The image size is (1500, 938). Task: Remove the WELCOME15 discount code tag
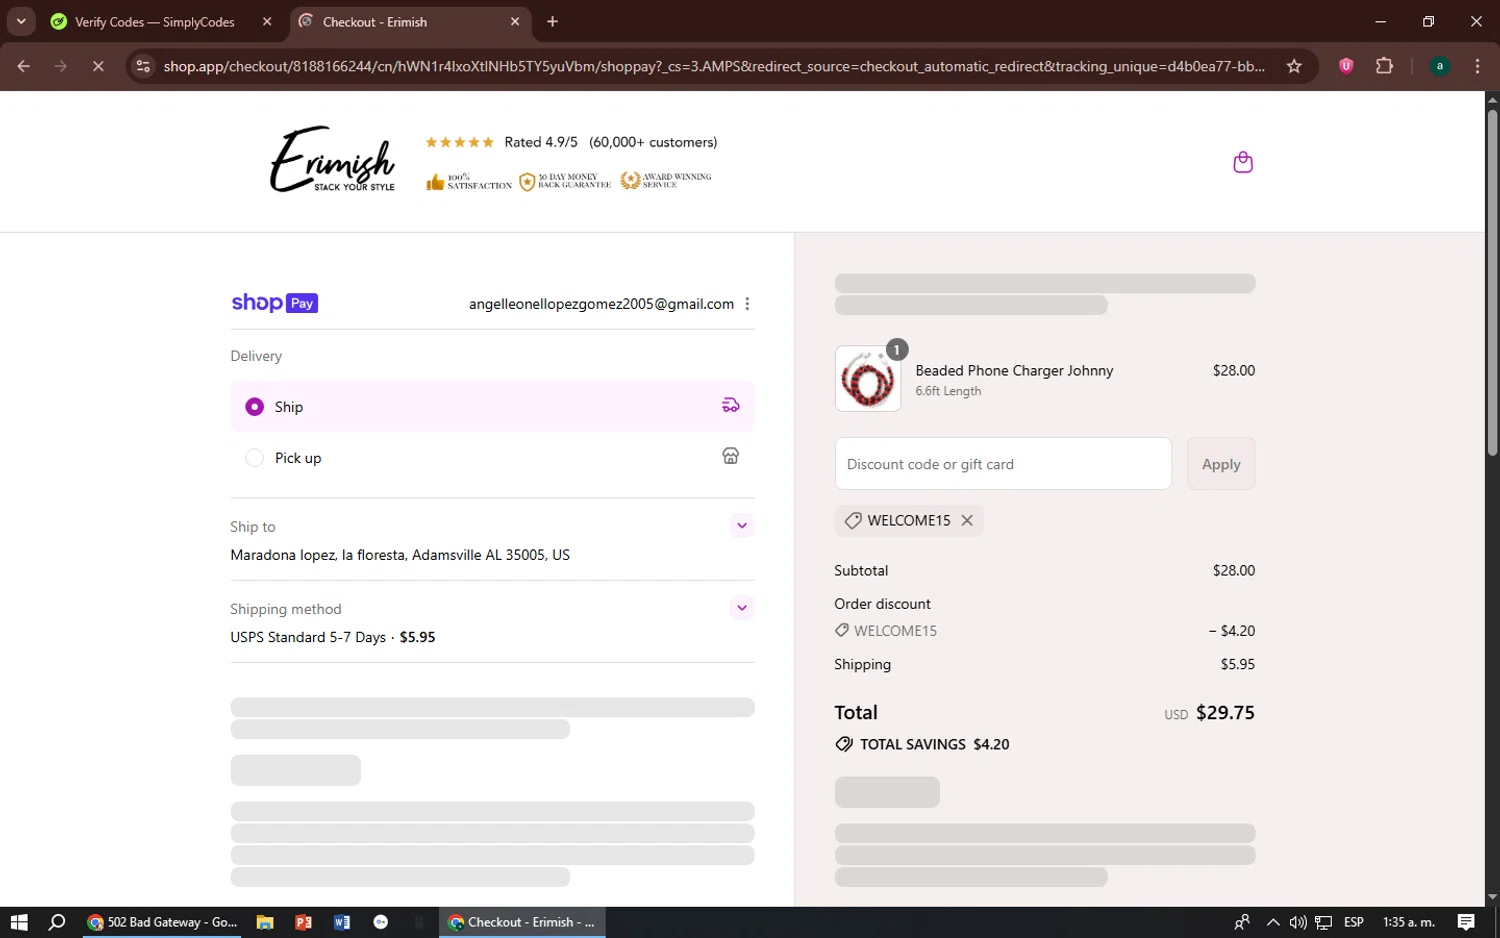pyautogui.click(x=967, y=520)
